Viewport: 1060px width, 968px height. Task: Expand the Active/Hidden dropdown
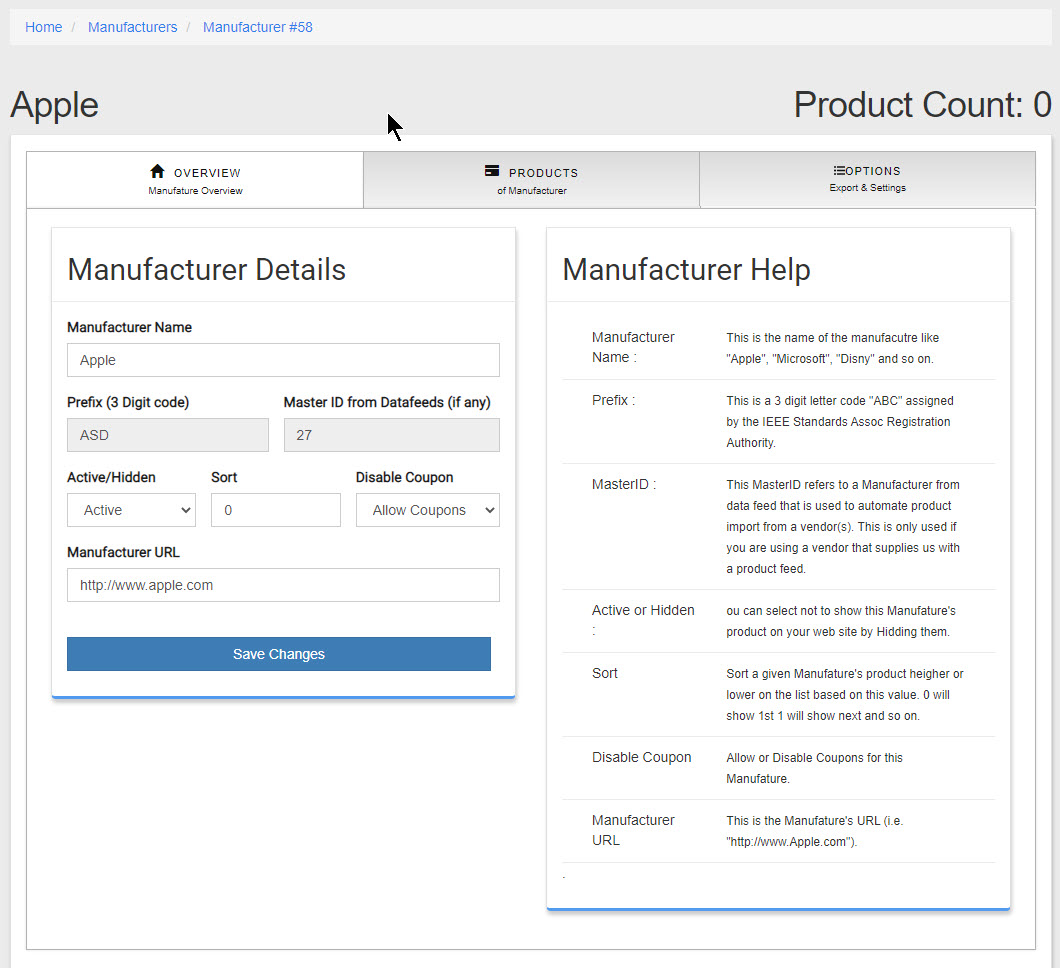click(131, 510)
